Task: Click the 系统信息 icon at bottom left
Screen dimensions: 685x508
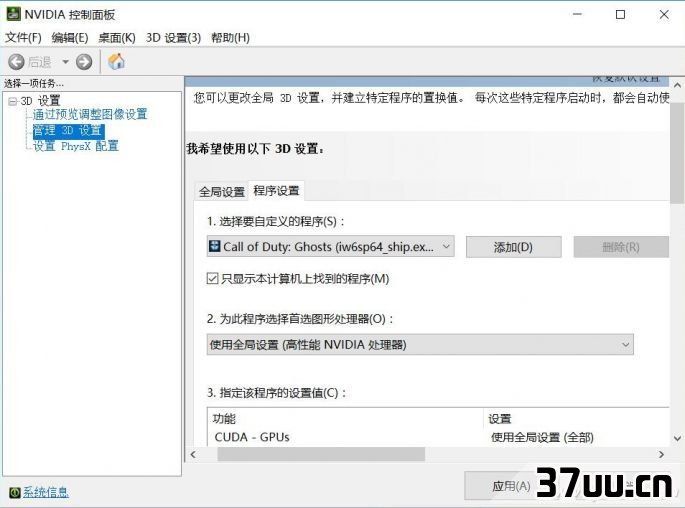Action: click(14, 493)
